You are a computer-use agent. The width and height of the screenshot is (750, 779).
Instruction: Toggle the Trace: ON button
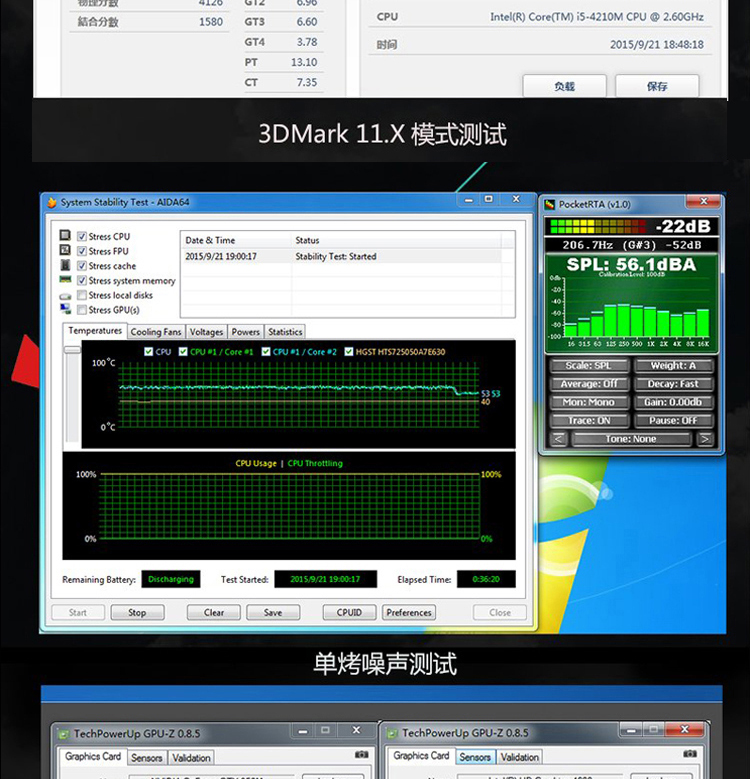click(589, 421)
